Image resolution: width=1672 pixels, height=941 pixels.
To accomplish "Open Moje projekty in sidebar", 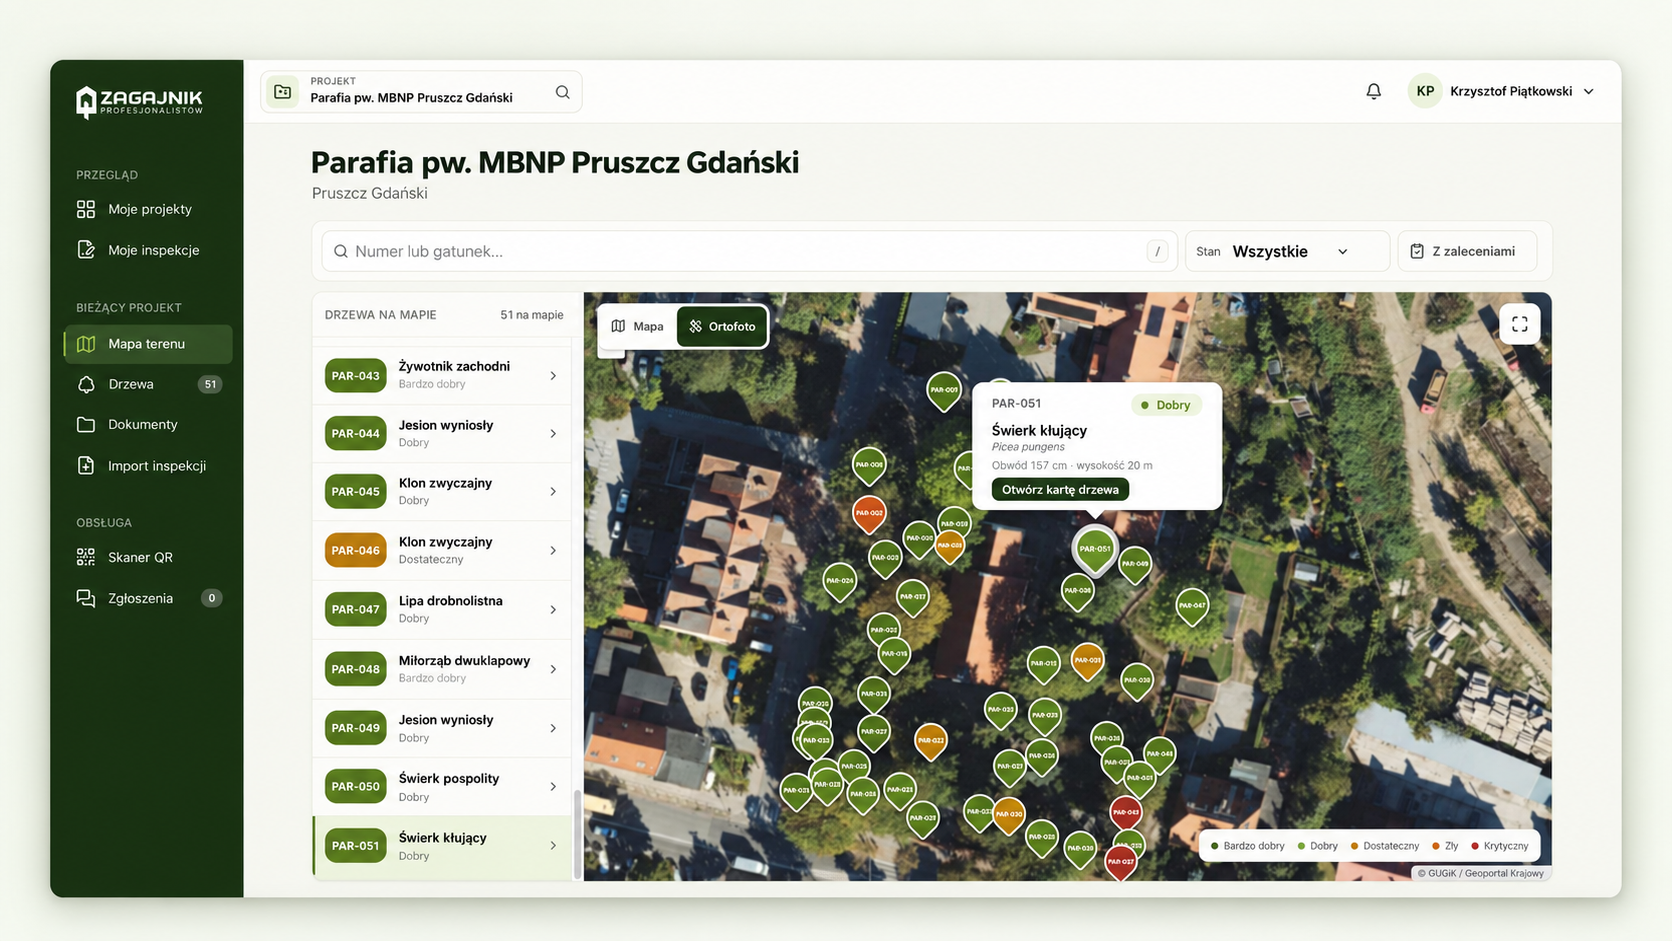I will (148, 209).
